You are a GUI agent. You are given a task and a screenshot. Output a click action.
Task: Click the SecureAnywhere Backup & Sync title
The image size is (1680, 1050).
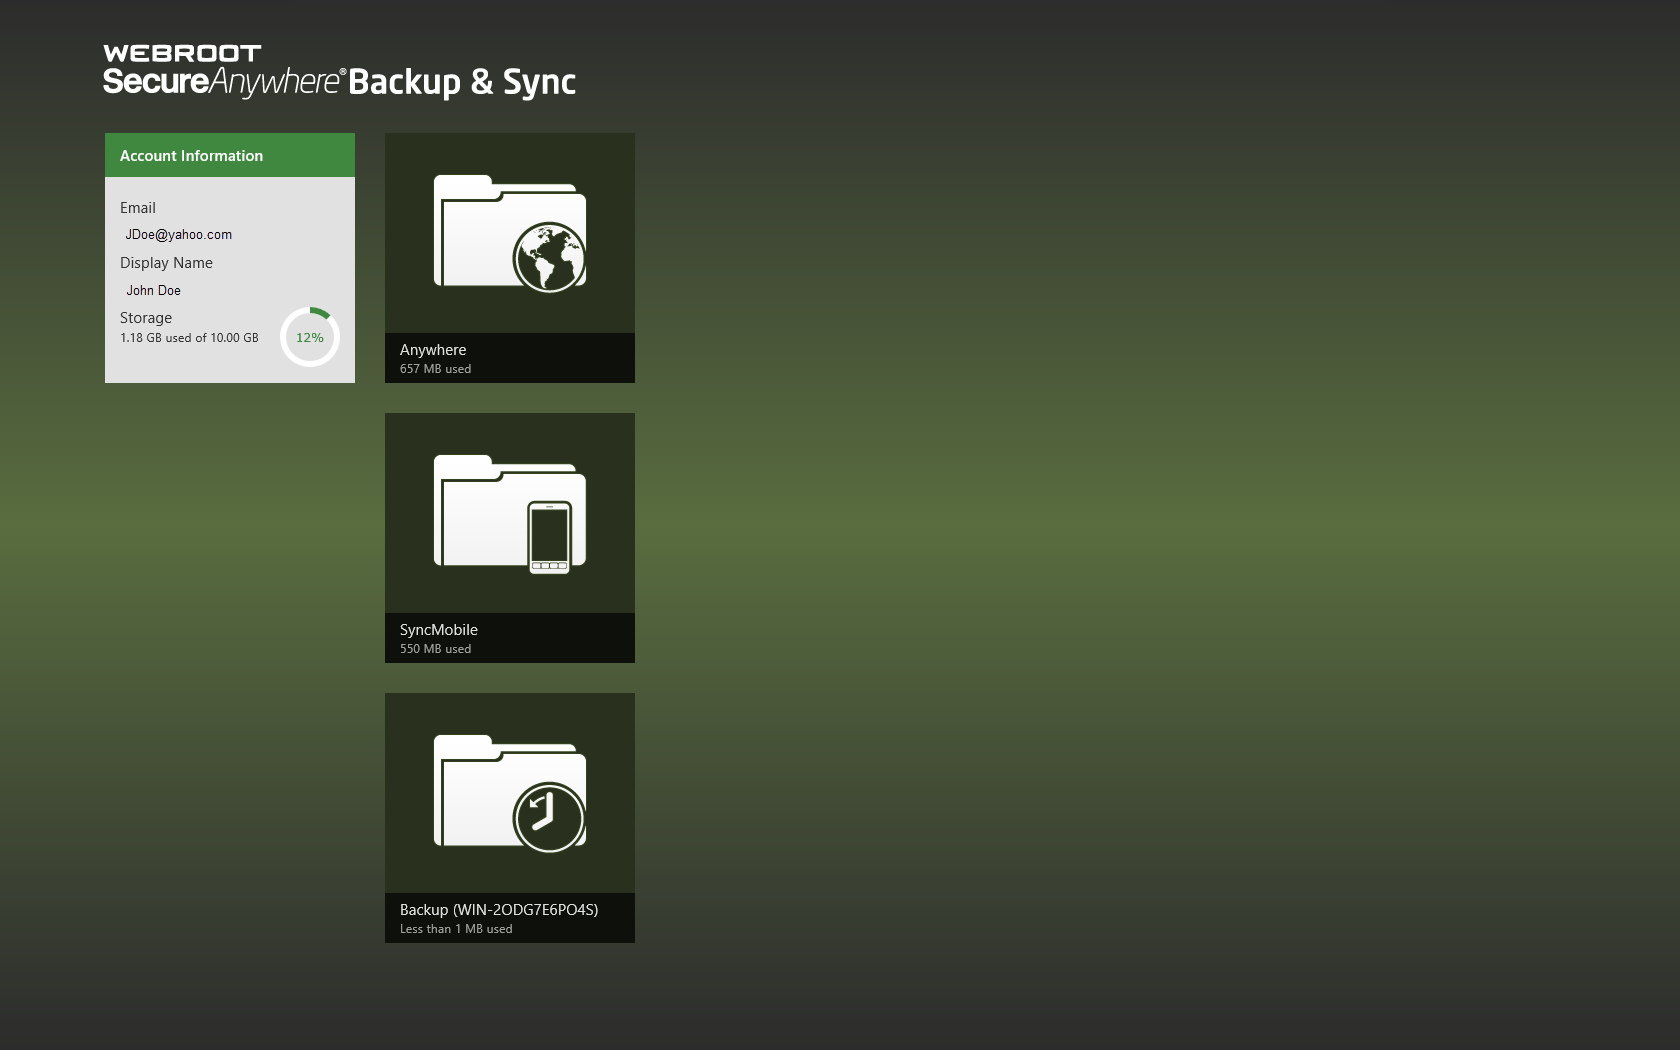(x=340, y=82)
